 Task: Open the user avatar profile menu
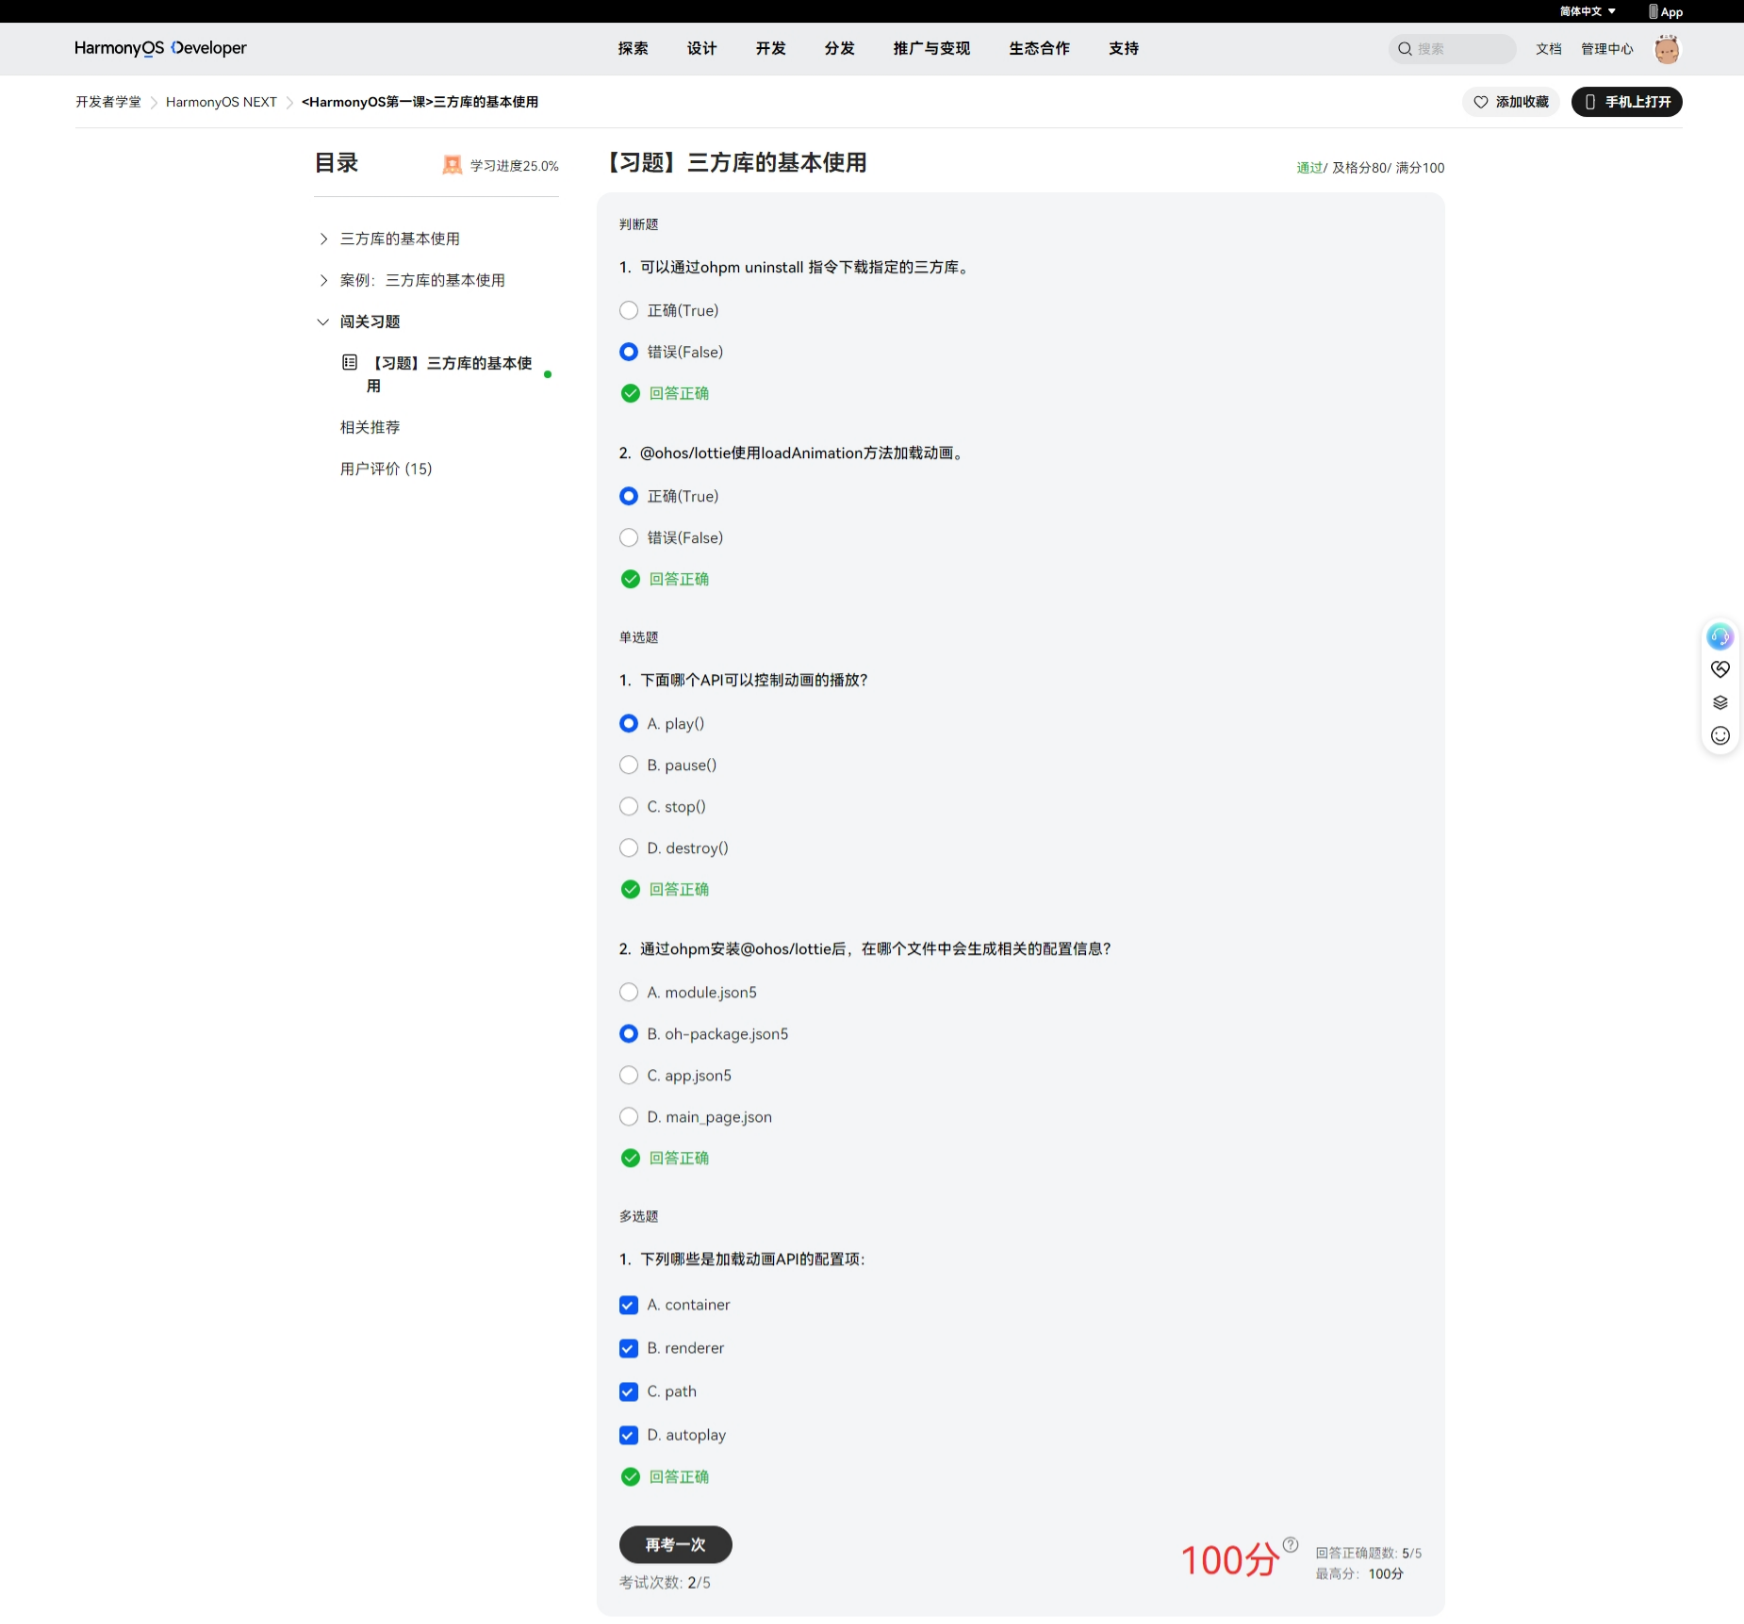click(x=1666, y=49)
